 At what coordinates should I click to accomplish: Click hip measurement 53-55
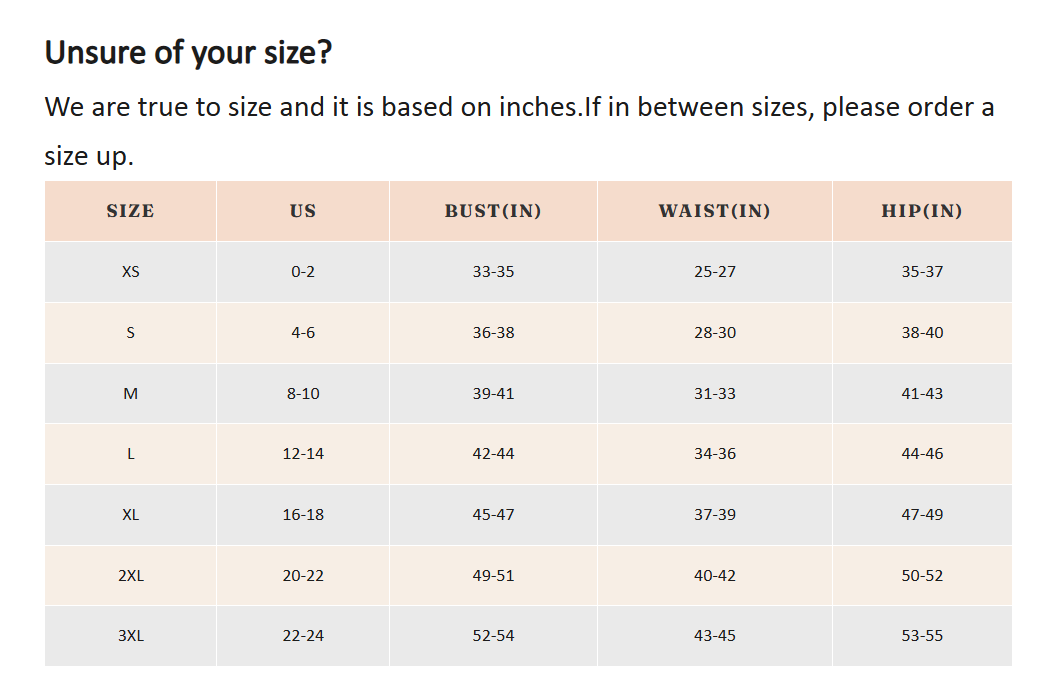tap(921, 636)
